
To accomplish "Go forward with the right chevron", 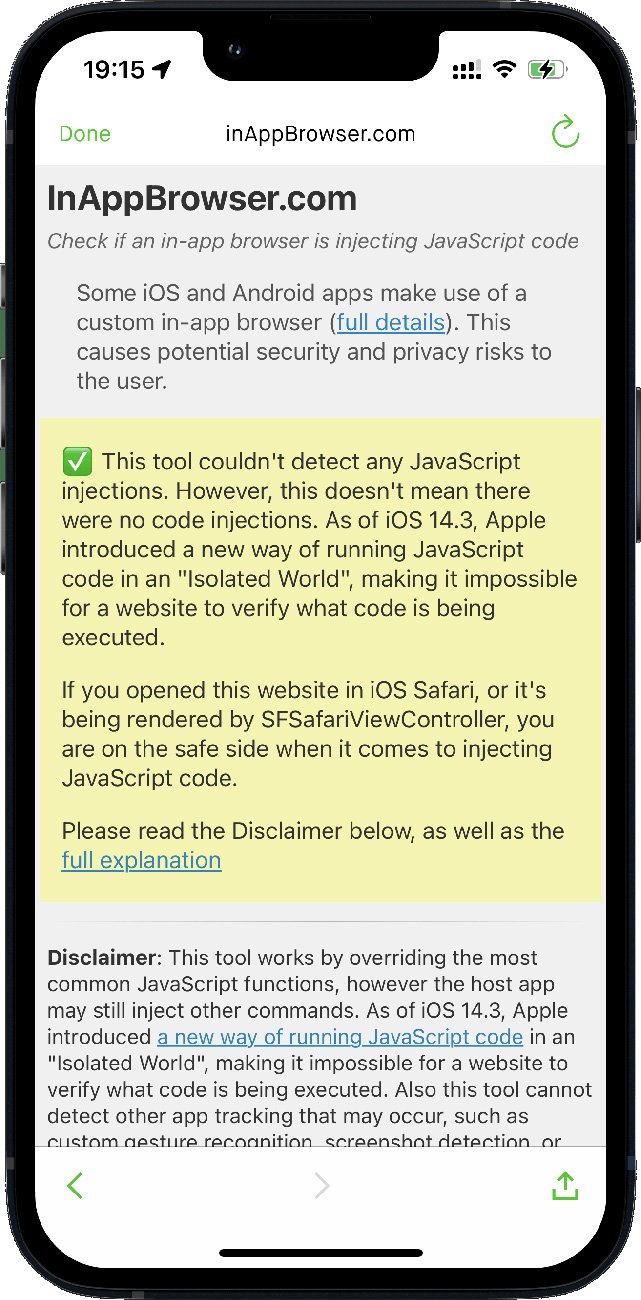I will click(x=321, y=1186).
